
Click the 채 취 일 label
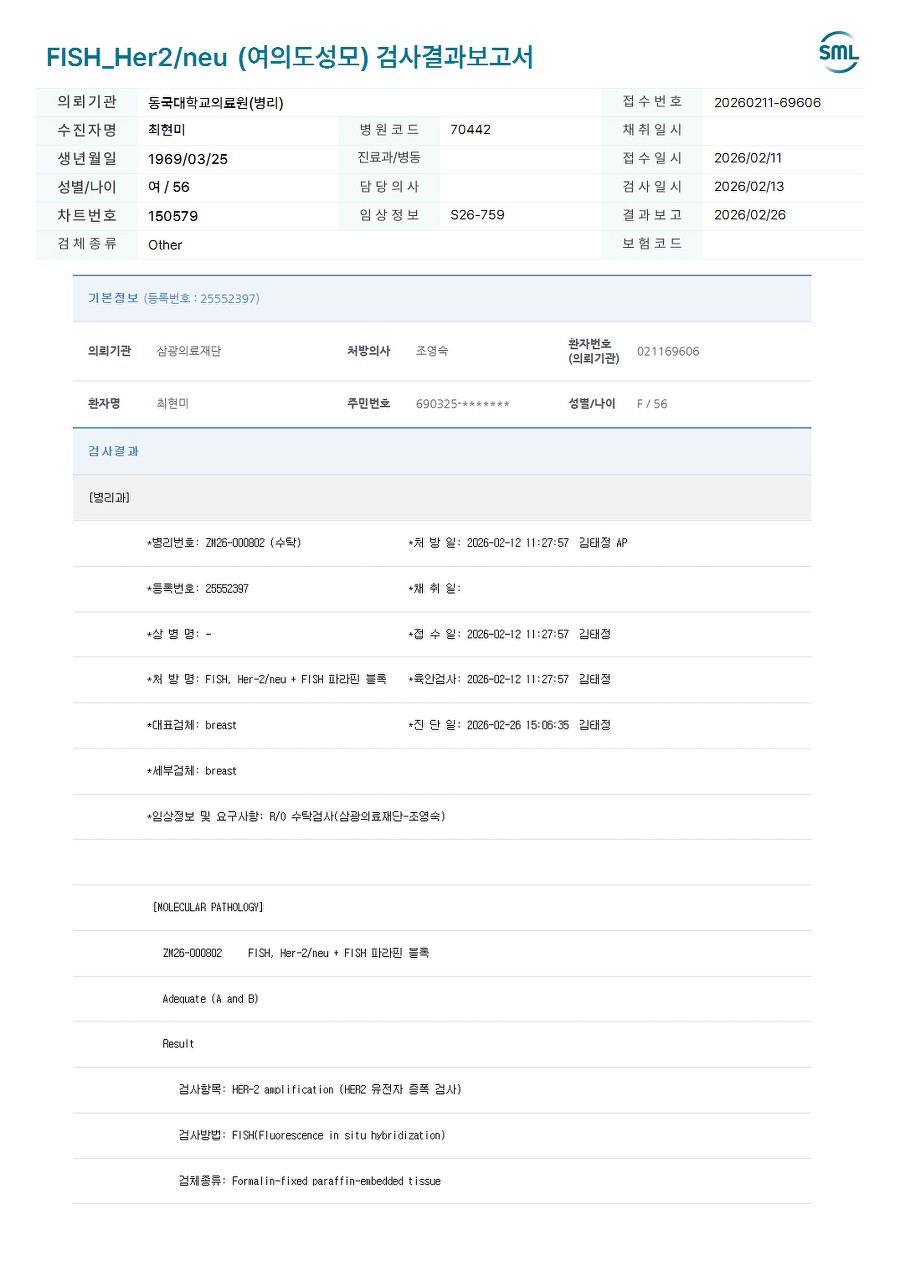435,589
